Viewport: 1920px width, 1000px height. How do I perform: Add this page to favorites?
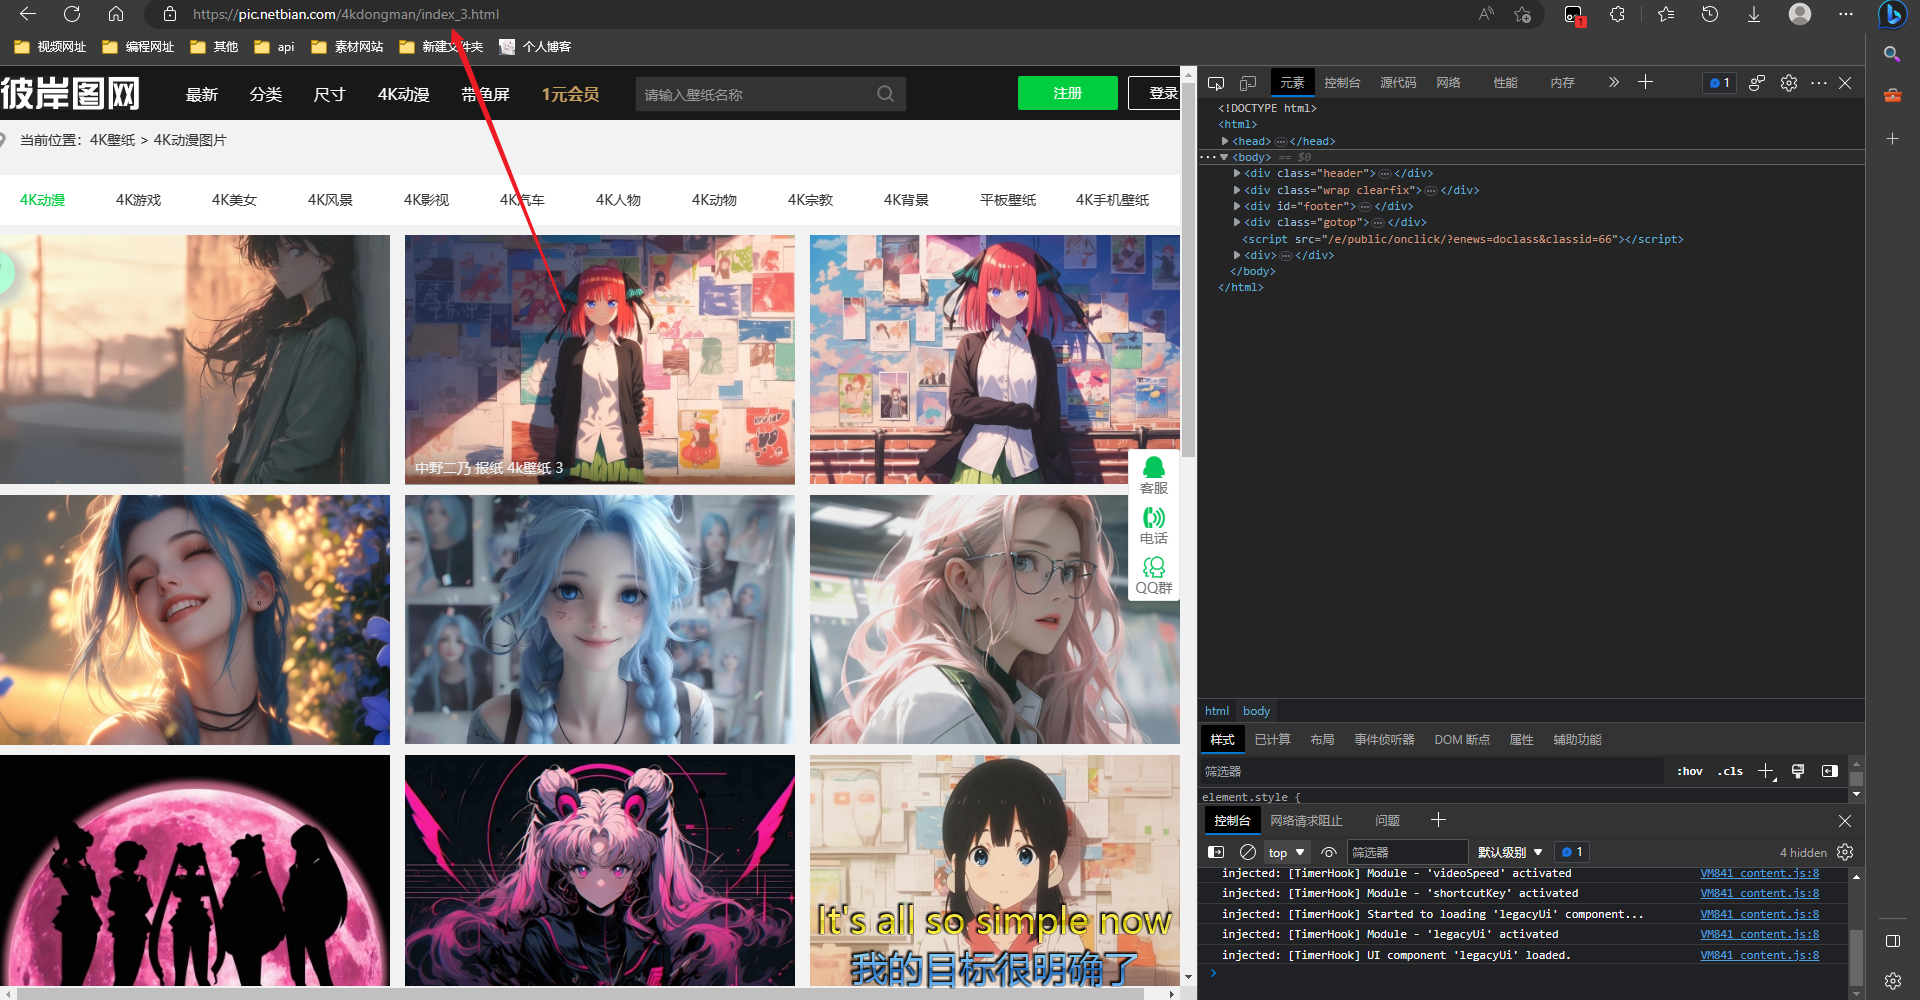[1523, 14]
